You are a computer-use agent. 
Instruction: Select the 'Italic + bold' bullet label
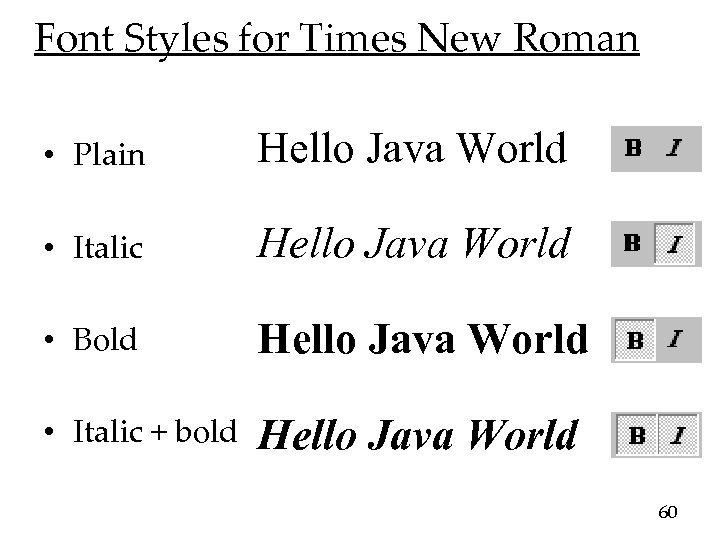tap(155, 431)
